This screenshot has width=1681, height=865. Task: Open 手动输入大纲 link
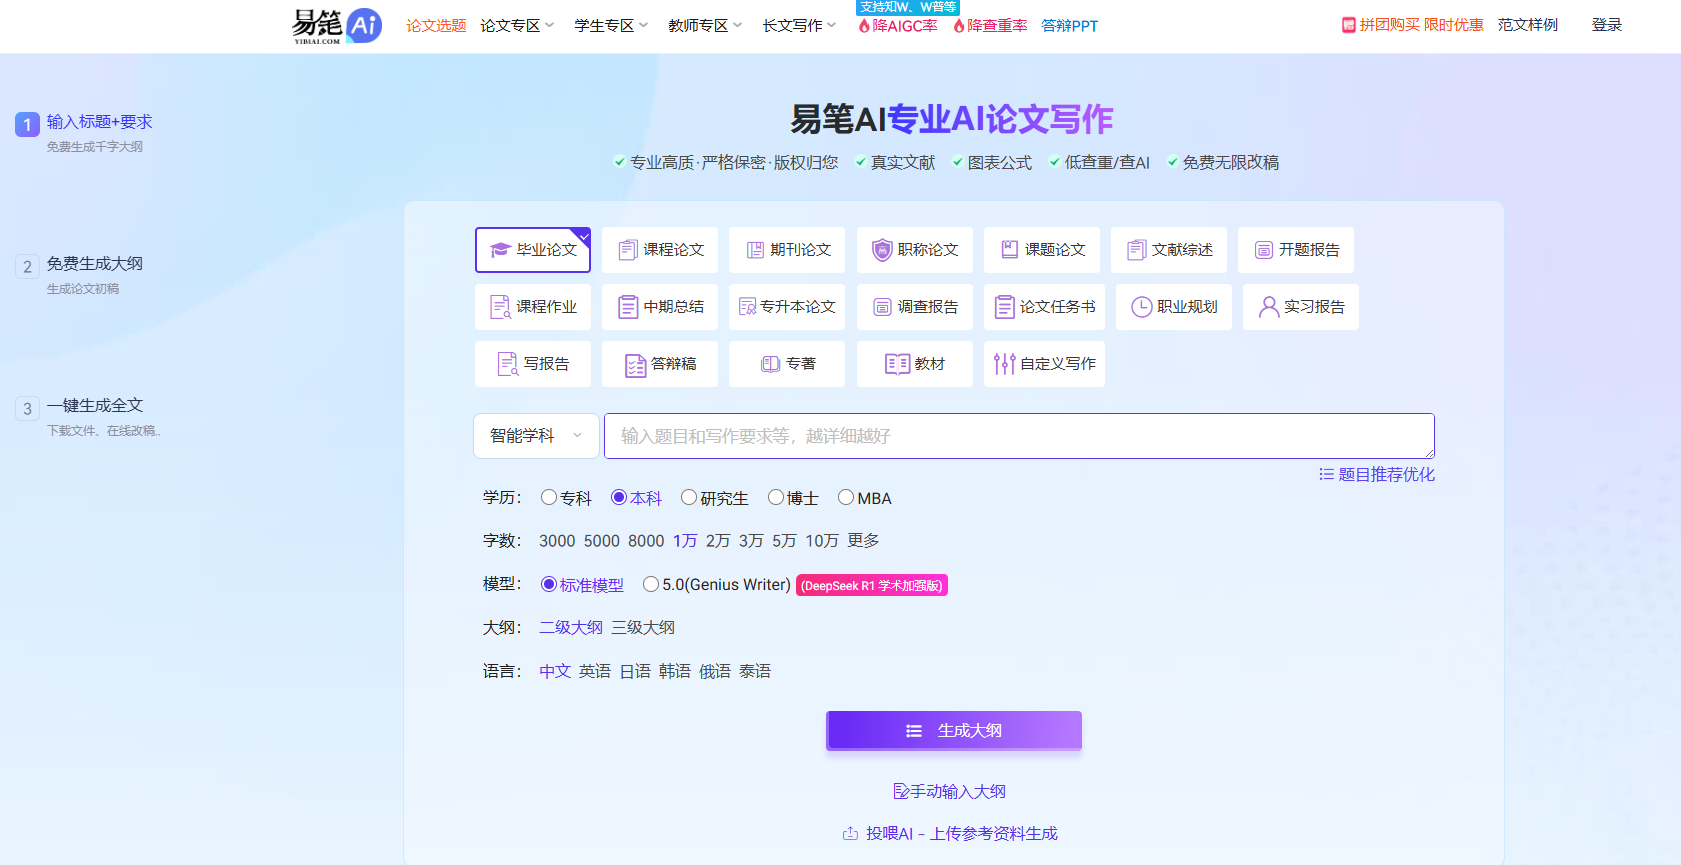click(x=950, y=791)
